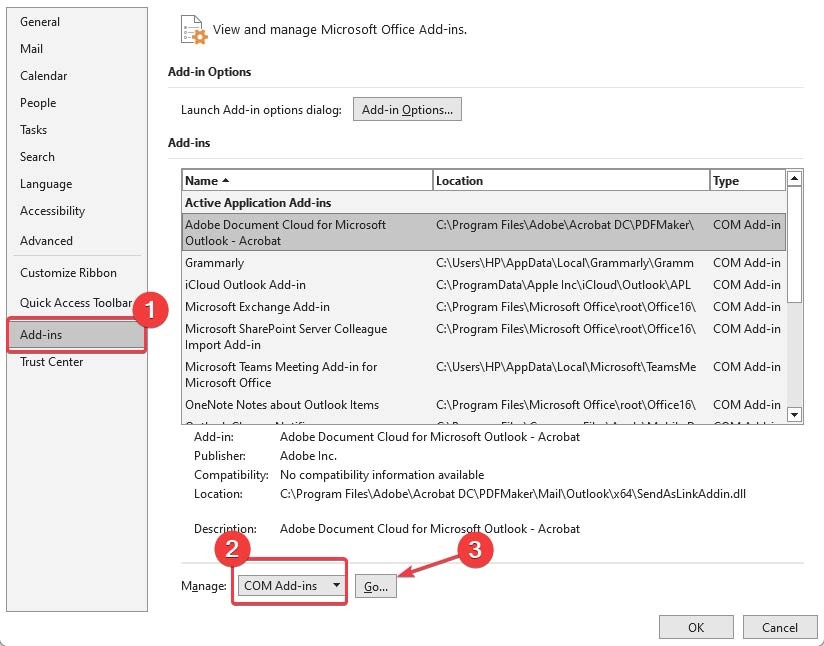Select the iCloud Outlook Add-in row
This screenshot has height=646, width=824.
[483, 284]
